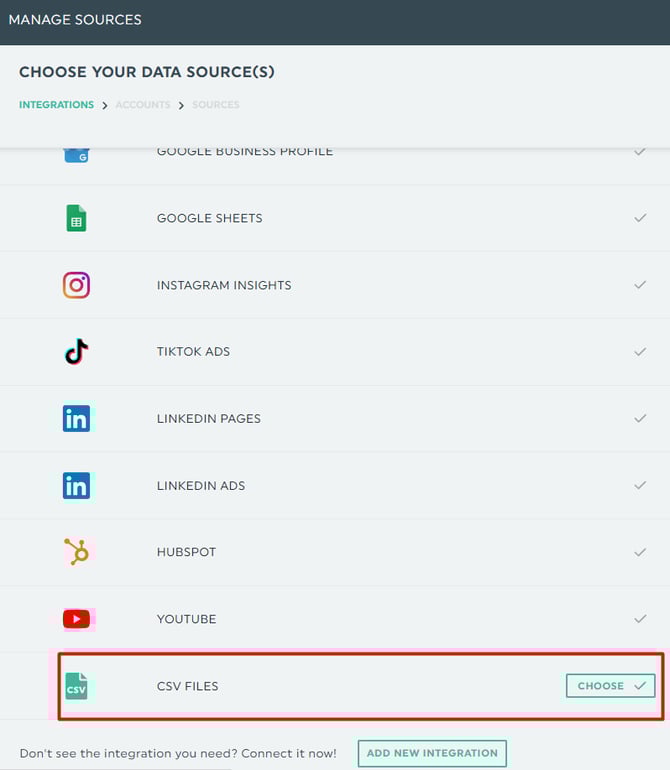Toggle the YouTube selection checkmark
Viewport: 670px width, 770px height.
[640, 619]
